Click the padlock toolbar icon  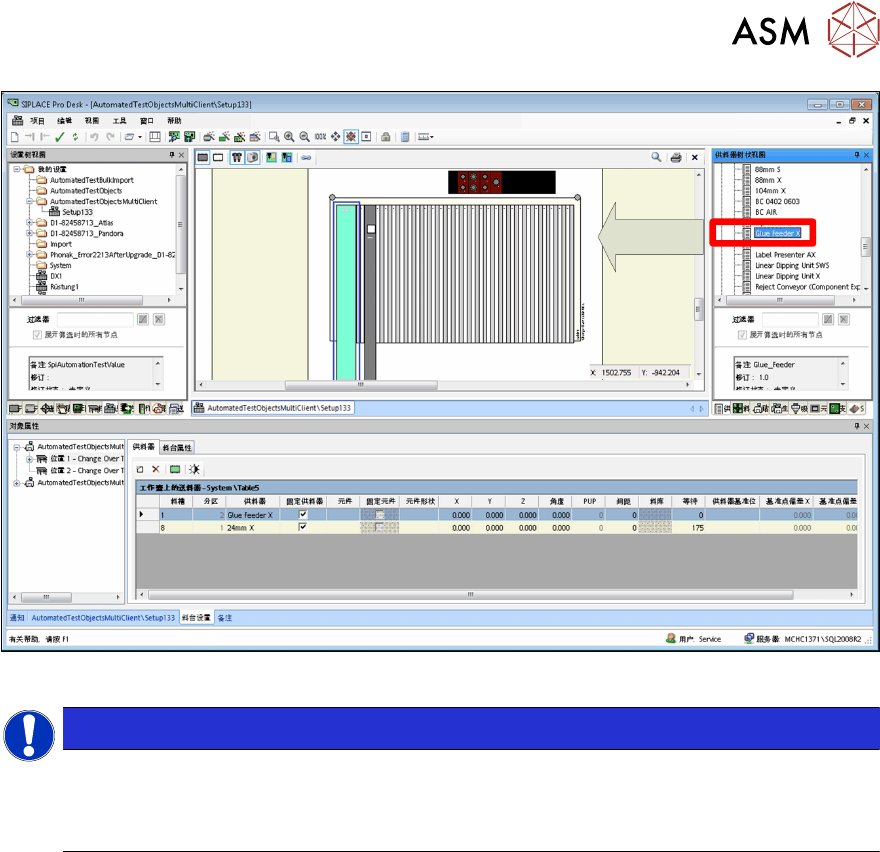pos(386,136)
